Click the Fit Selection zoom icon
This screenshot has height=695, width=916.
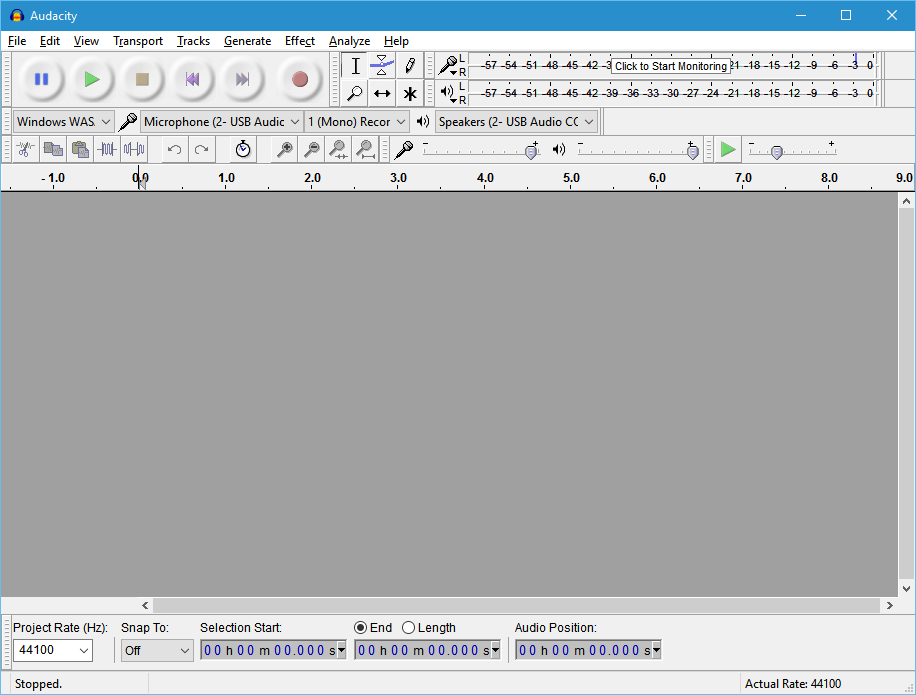click(338, 150)
